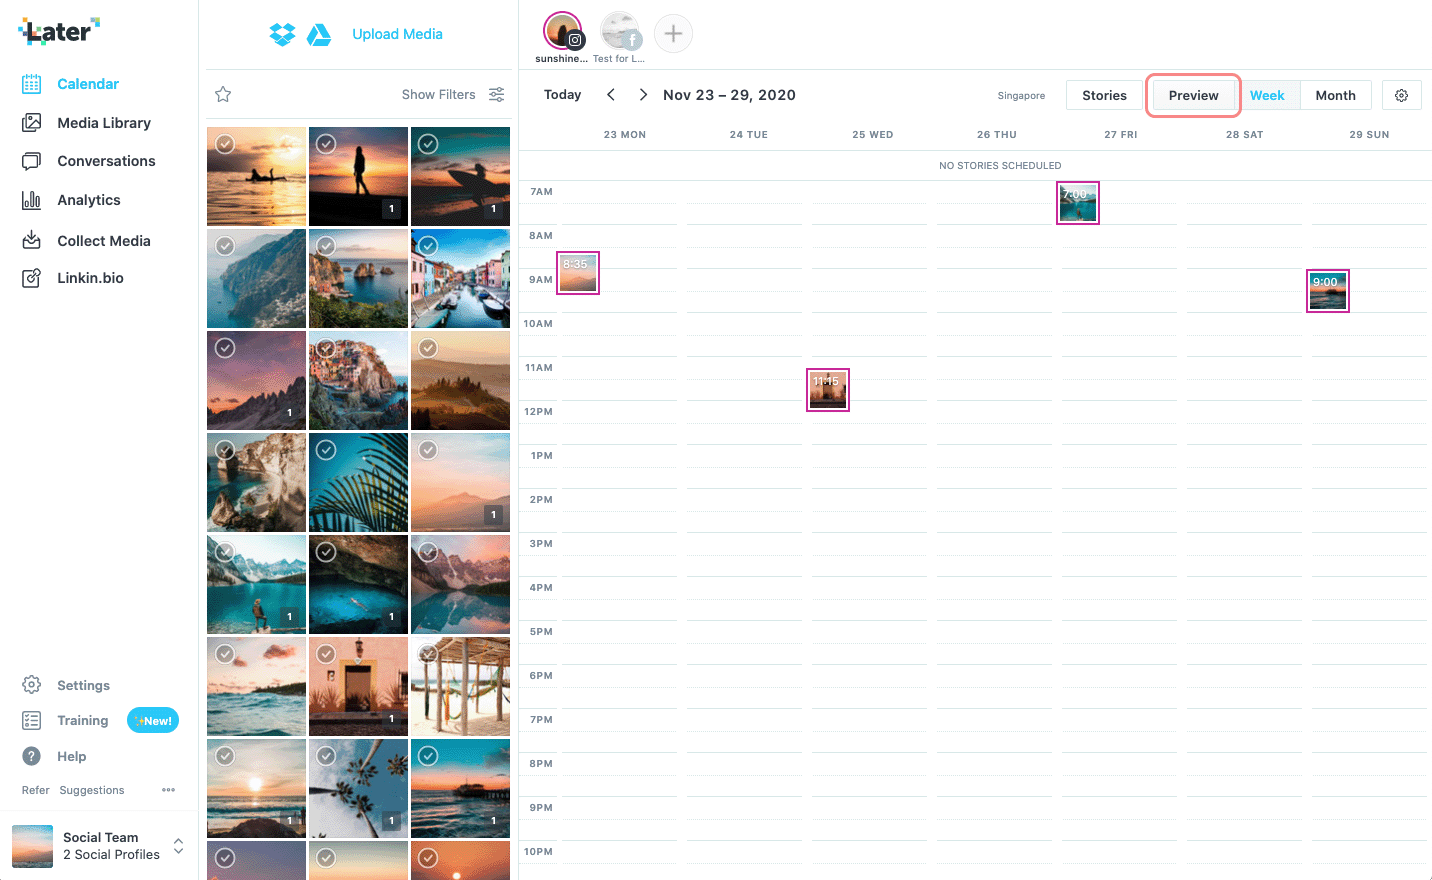Open the more options ellipsis
The image size is (1432, 880).
point(169,790)
